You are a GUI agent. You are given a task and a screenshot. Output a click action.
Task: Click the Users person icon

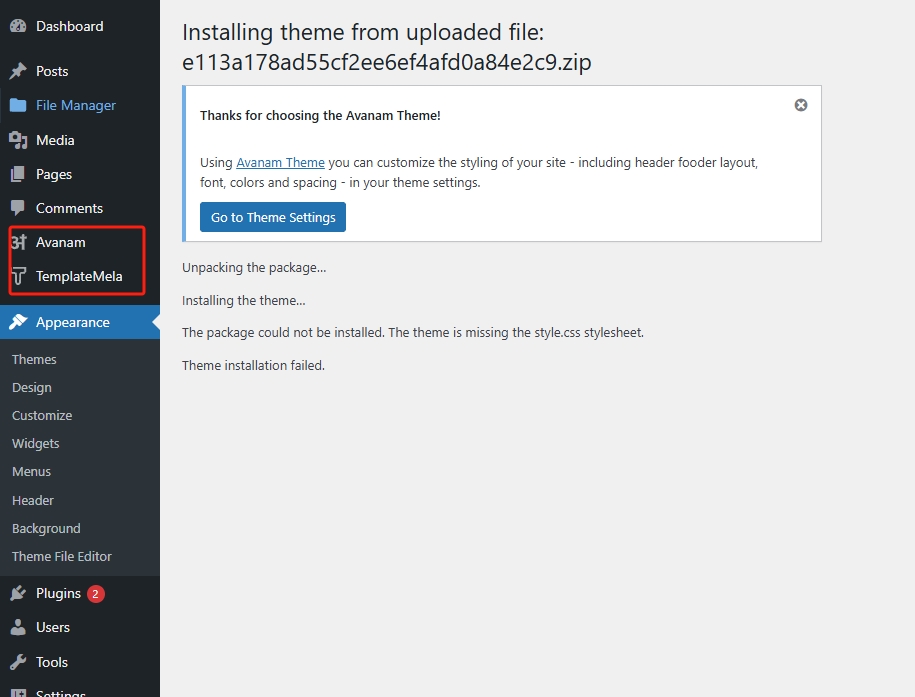point(18,627)
